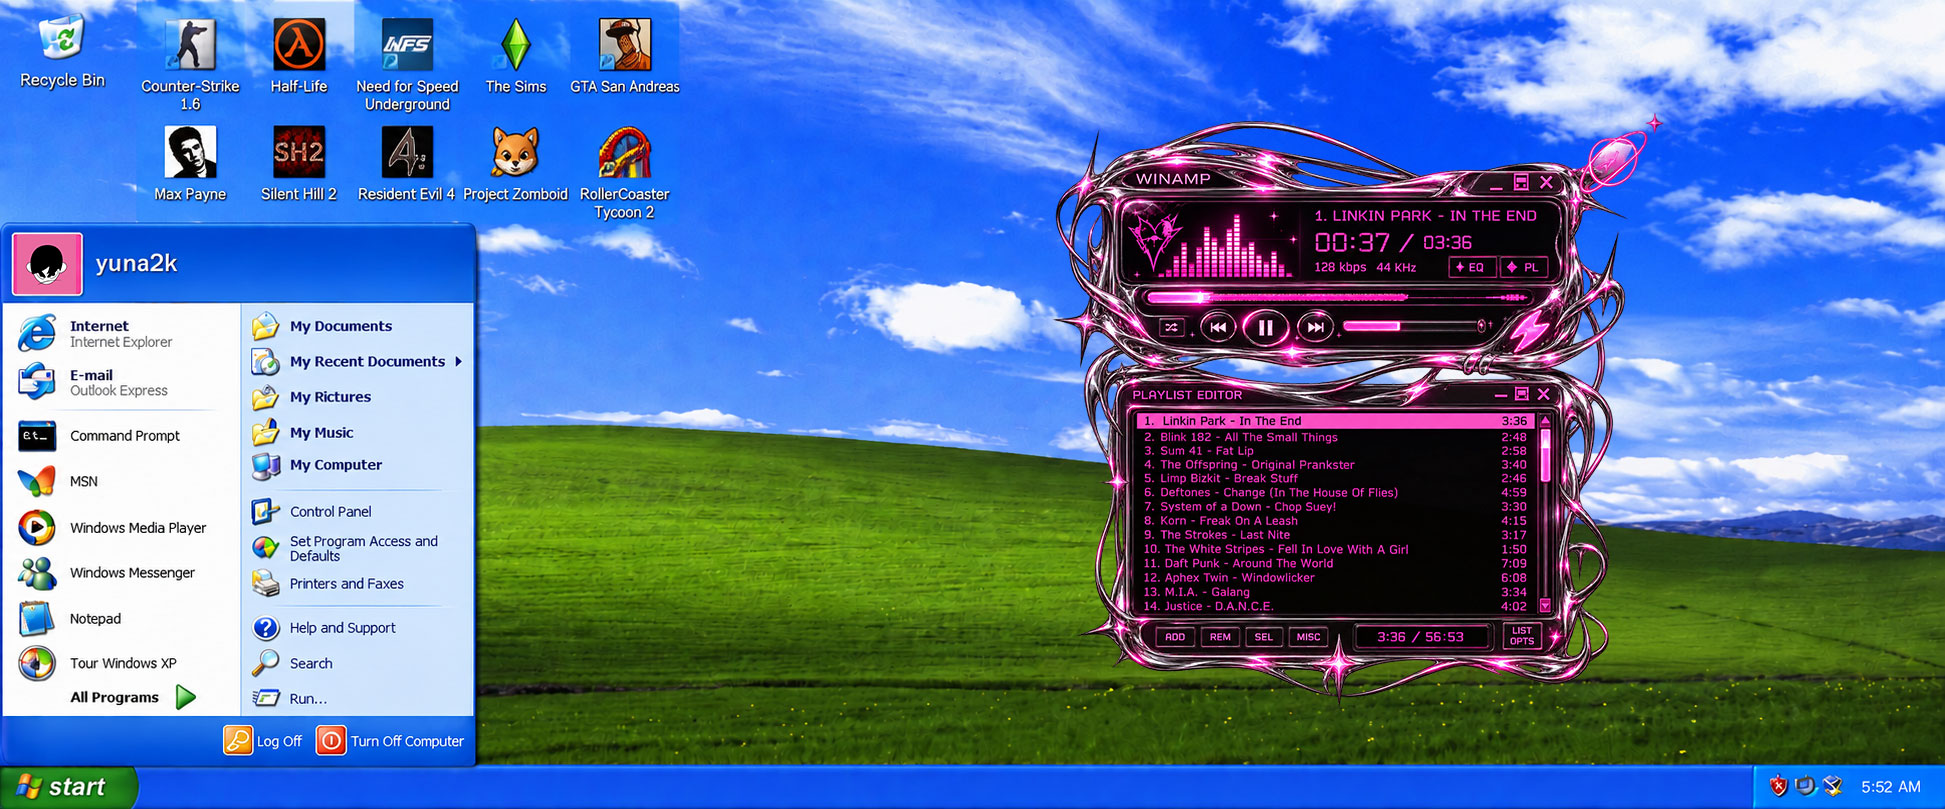
Task: Toggle shuffle in Winamp
Action: [x=1172, y=327]
